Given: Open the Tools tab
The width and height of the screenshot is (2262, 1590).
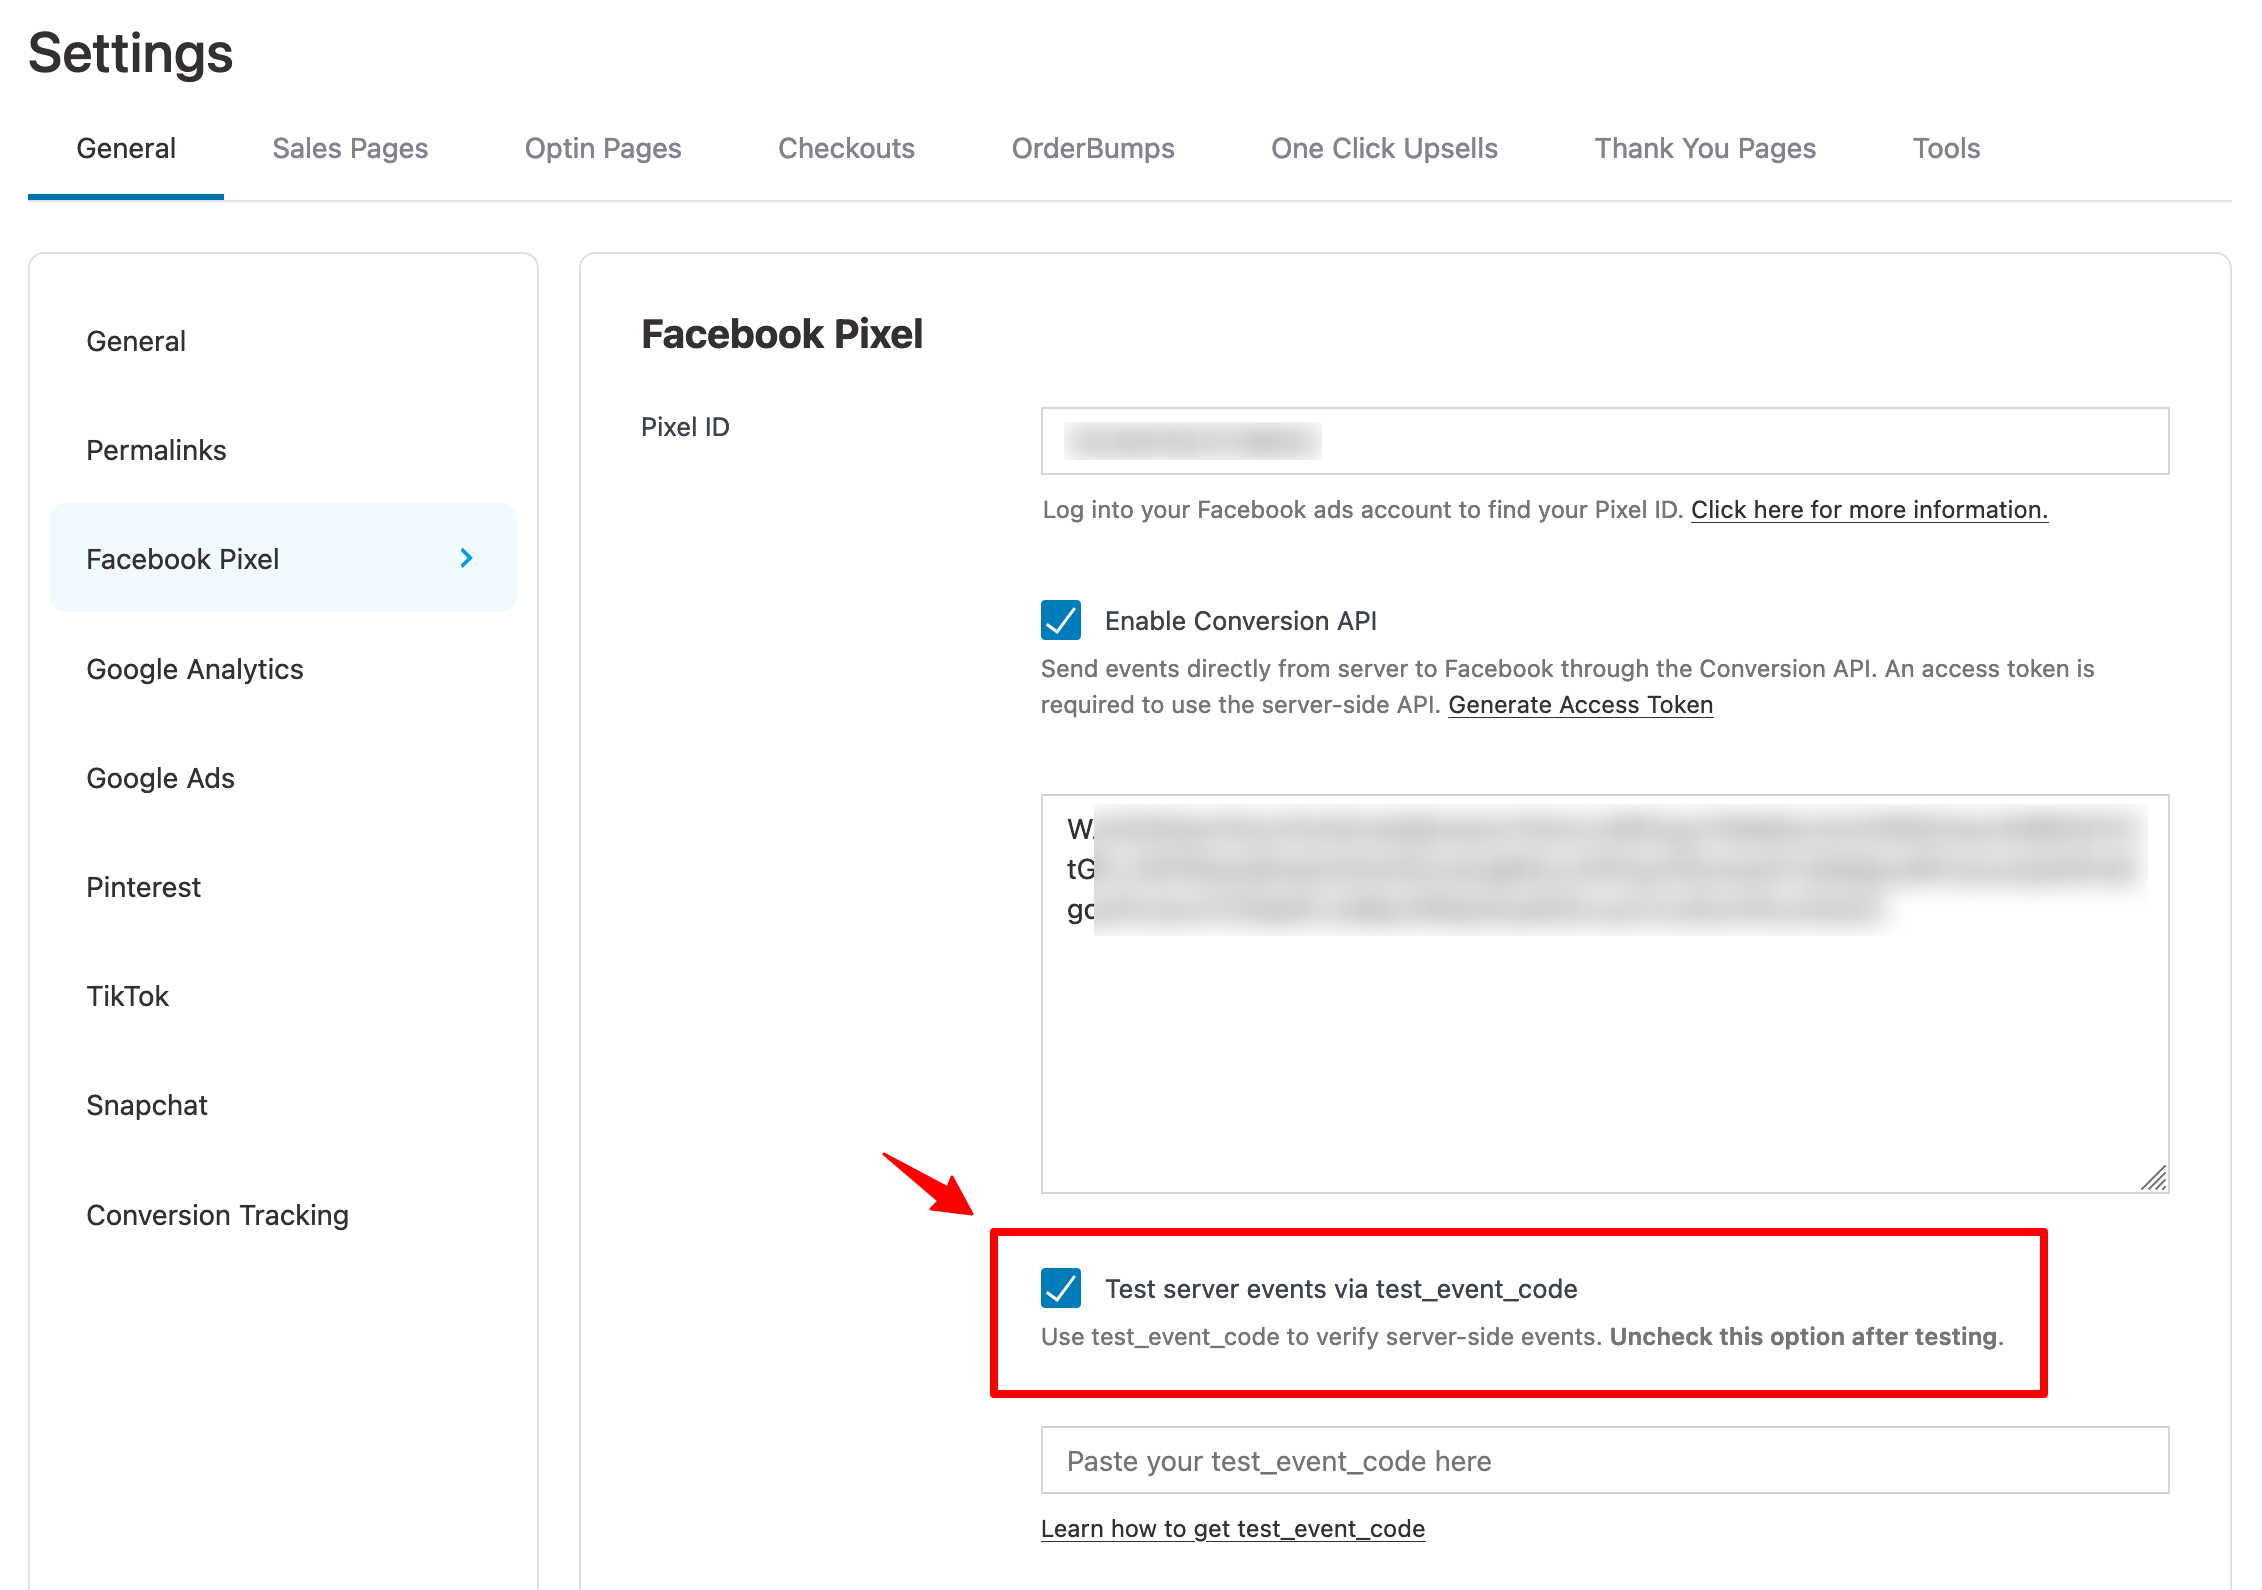Looking at the screenshot, I should pos(1945,148).
